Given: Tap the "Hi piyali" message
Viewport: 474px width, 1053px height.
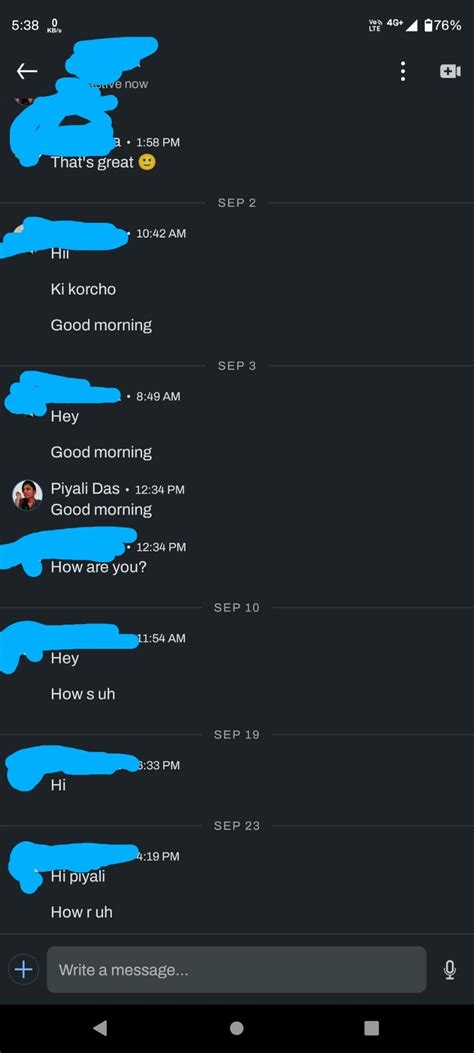Looking at the screenshot, I should pyautogui.click(x=78, y=876).
